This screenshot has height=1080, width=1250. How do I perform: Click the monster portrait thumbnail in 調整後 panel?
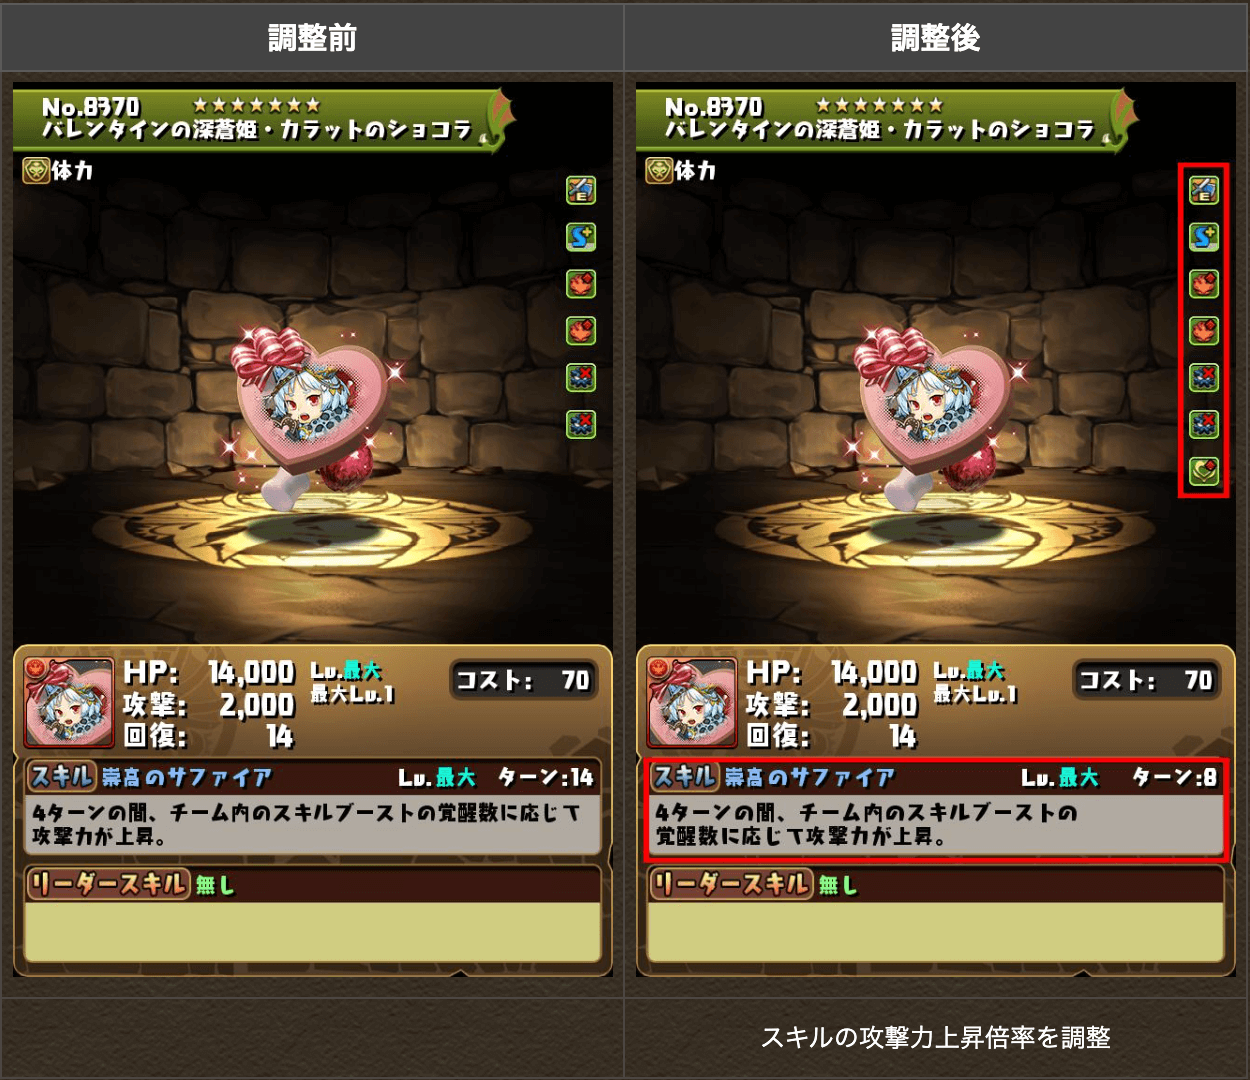(692, 702)
